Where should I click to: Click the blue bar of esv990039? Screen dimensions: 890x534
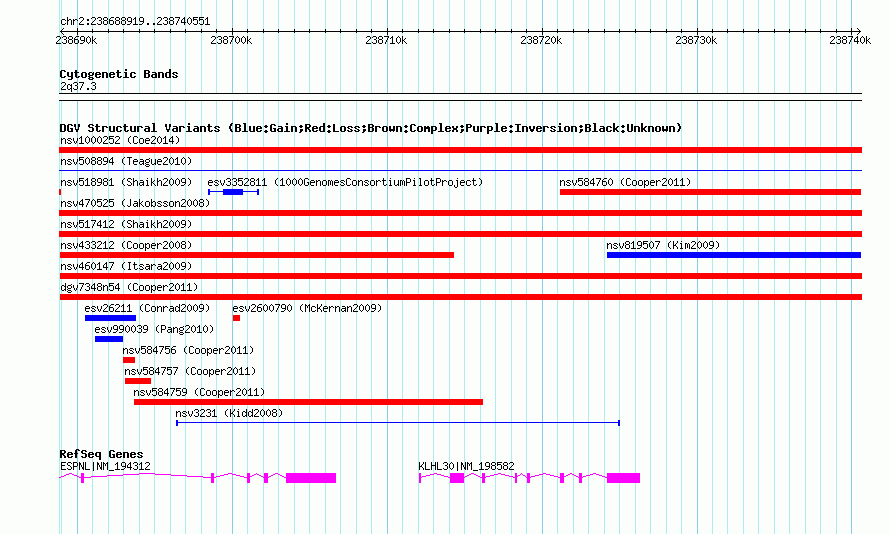click(109, 339)
